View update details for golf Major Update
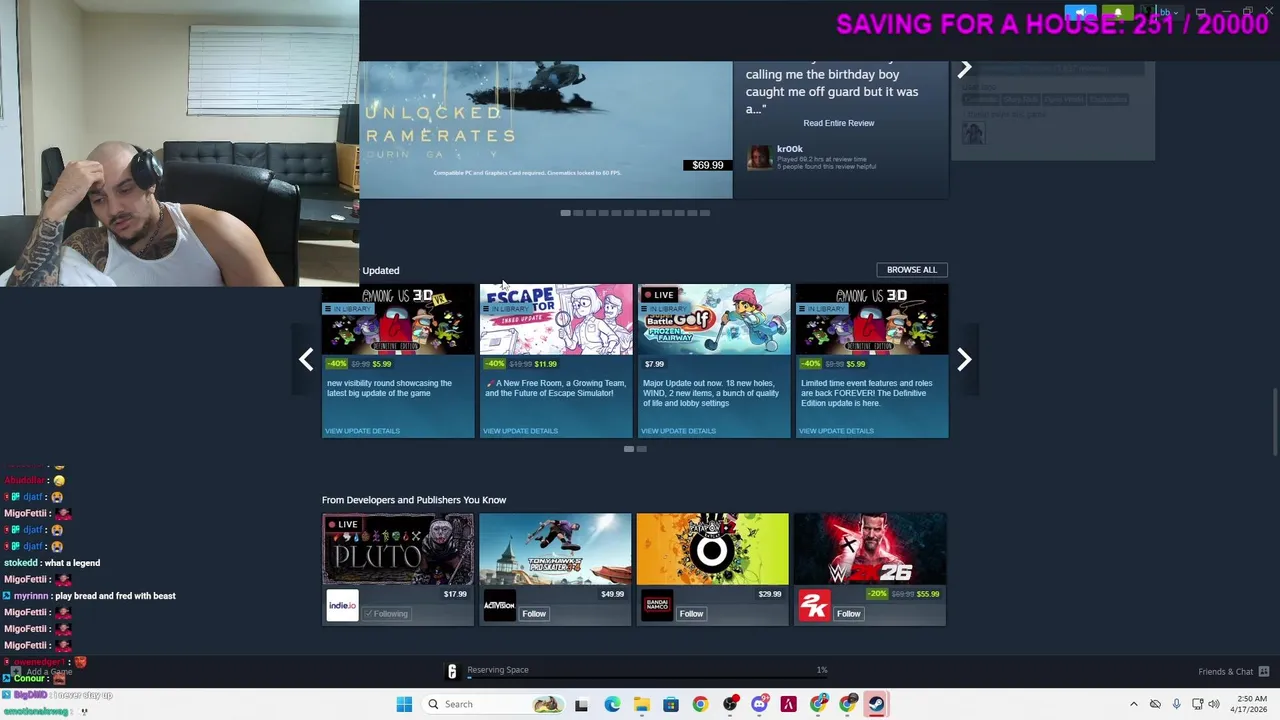1280x720 pixels. [678, 431]
